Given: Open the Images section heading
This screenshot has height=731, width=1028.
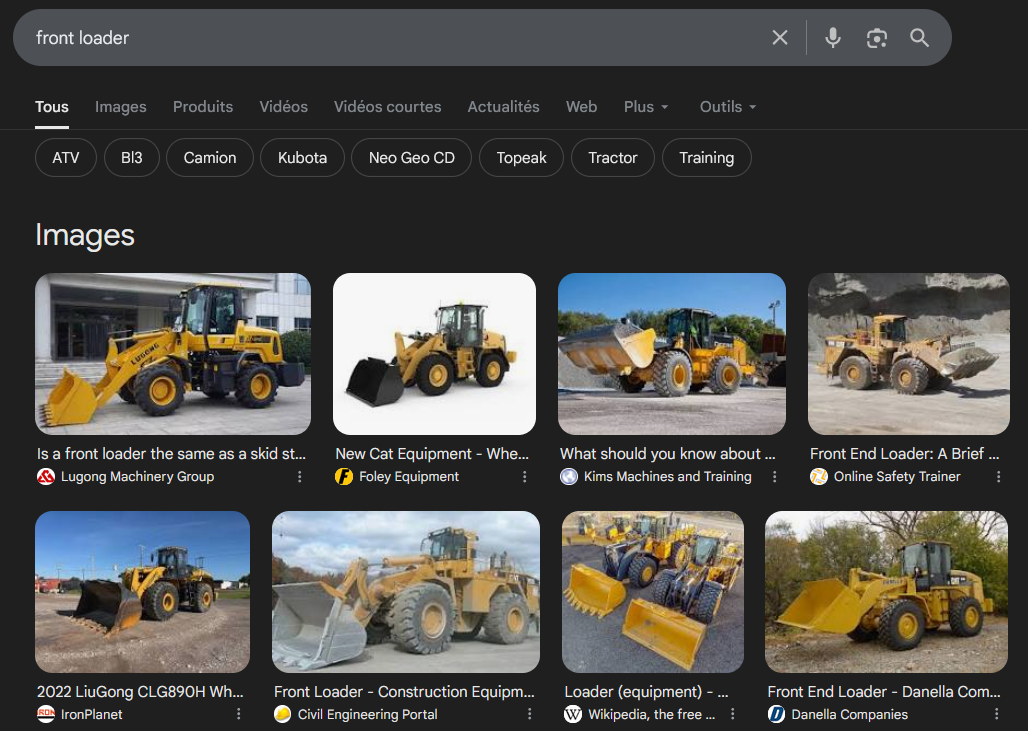Looking at the screenshot, I should point(85,235).
